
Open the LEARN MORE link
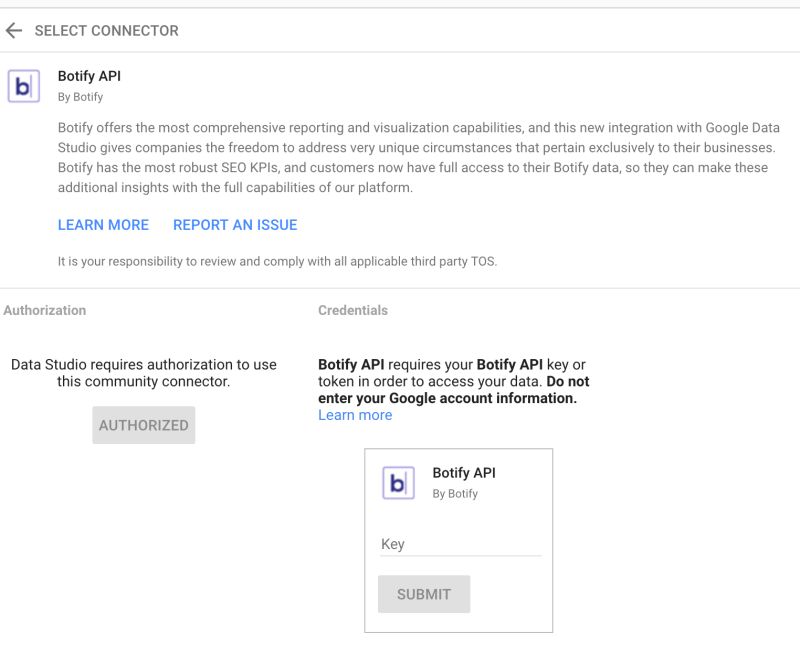tap(103, 225)
